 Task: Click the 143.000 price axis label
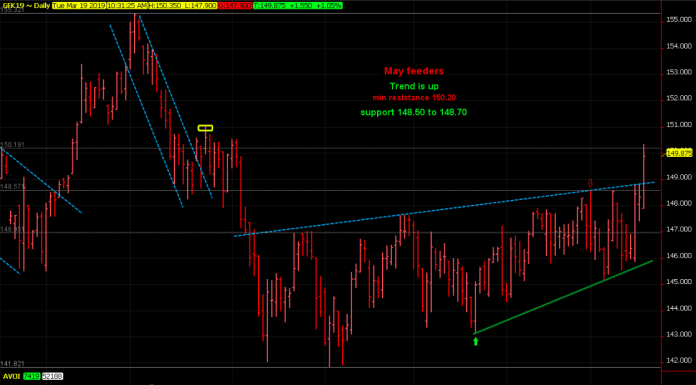pyautogui.click(x=680, y=334)
